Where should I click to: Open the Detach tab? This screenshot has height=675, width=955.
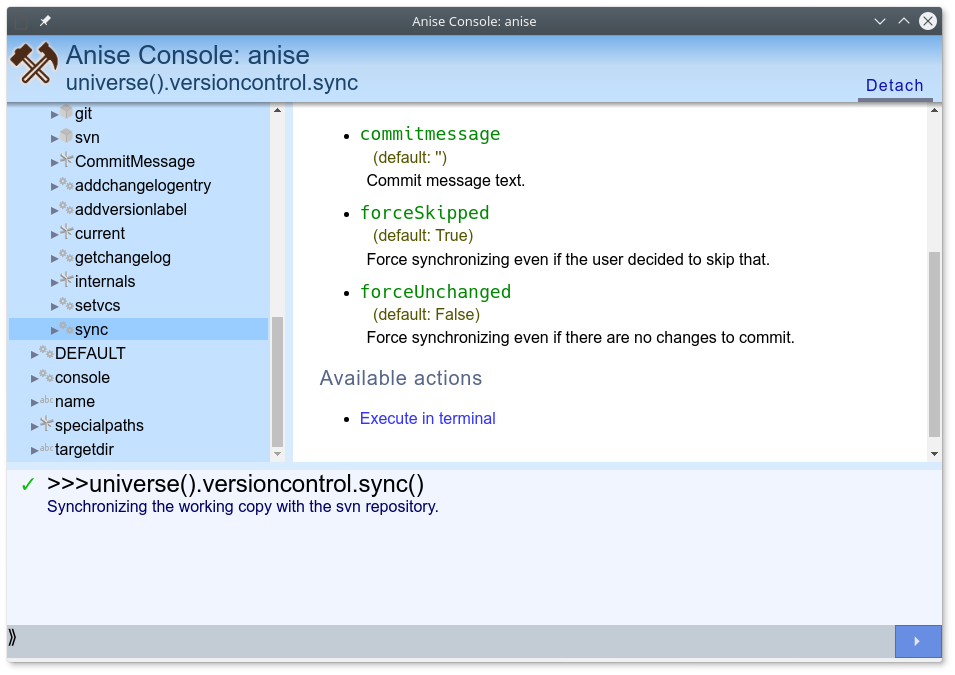[x=895, y=86]
